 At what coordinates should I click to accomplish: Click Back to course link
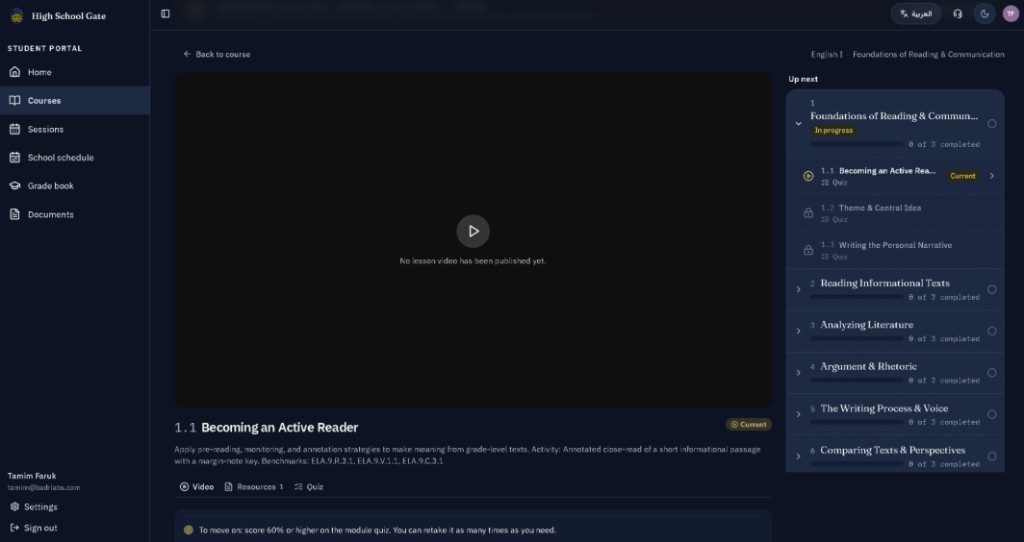[217, 54]
